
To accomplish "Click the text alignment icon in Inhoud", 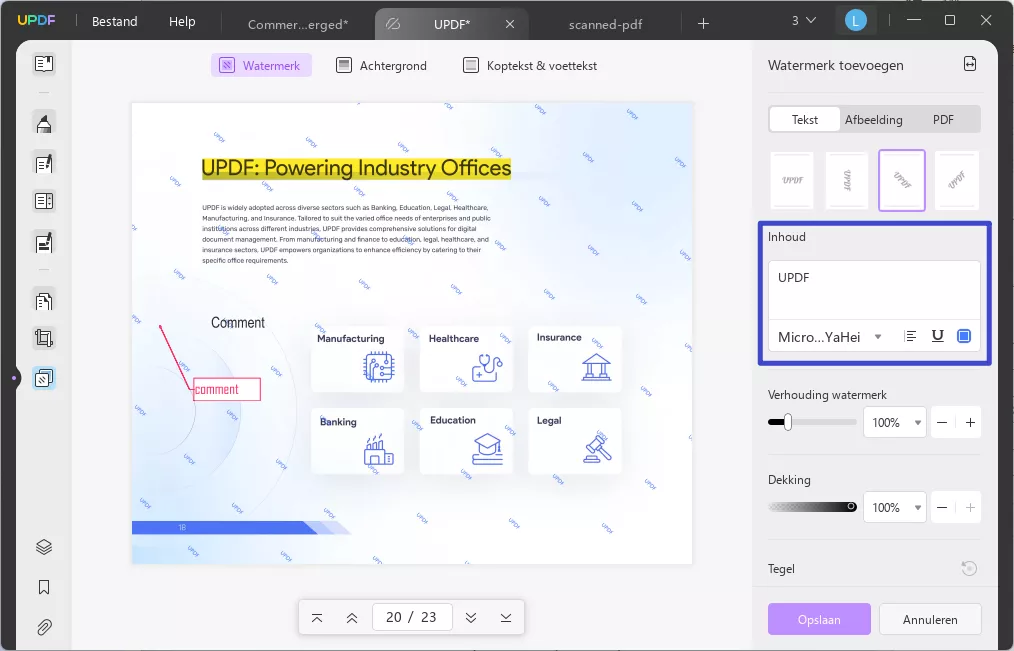I will 911,336.
